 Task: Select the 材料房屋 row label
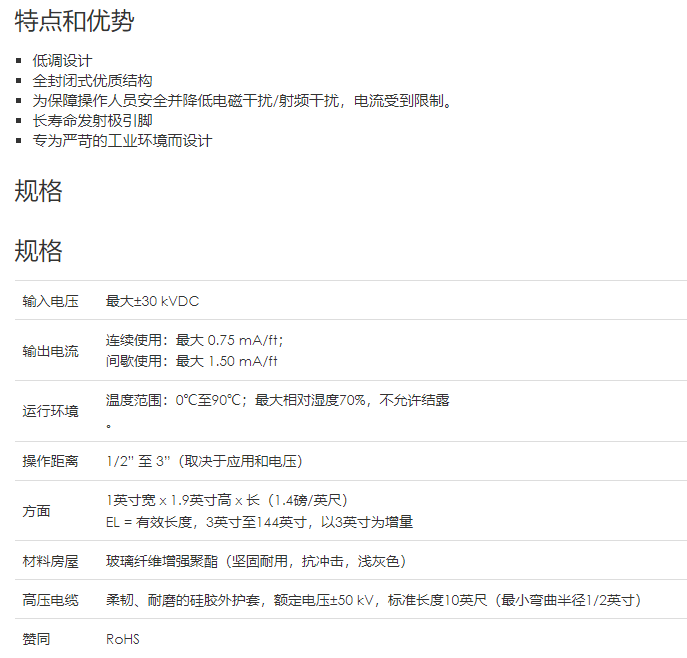[x=50, y=561]
